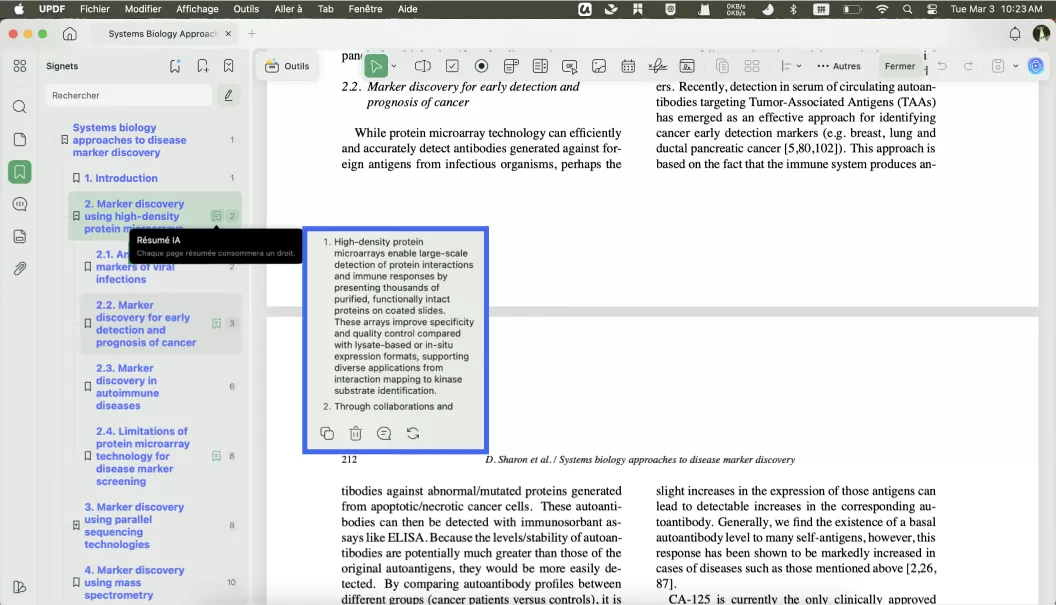Open the Fenêtre menu
Screen dimensions: 1056x605
point(365,9)
